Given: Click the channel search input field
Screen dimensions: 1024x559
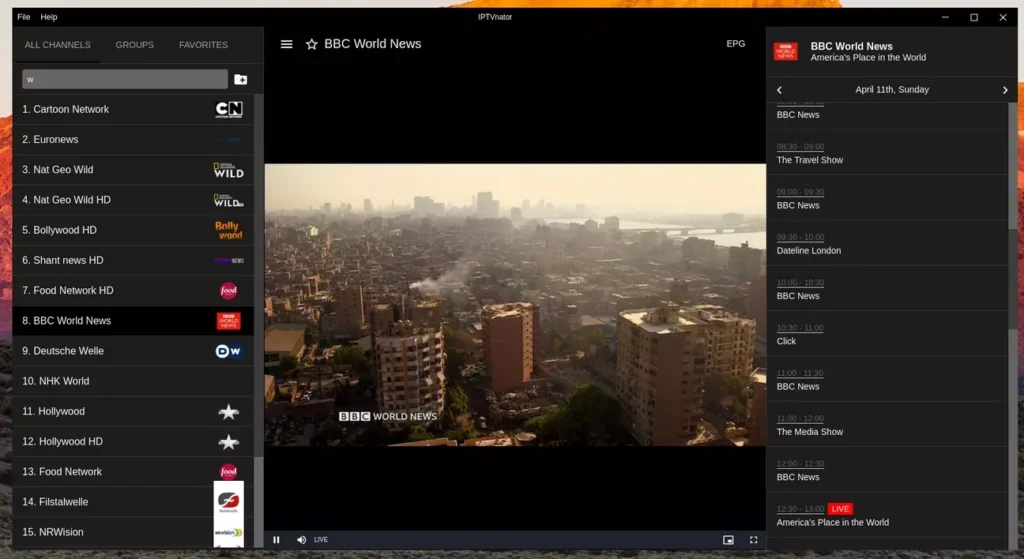Looking at the screenshot, I should point(125,79).
